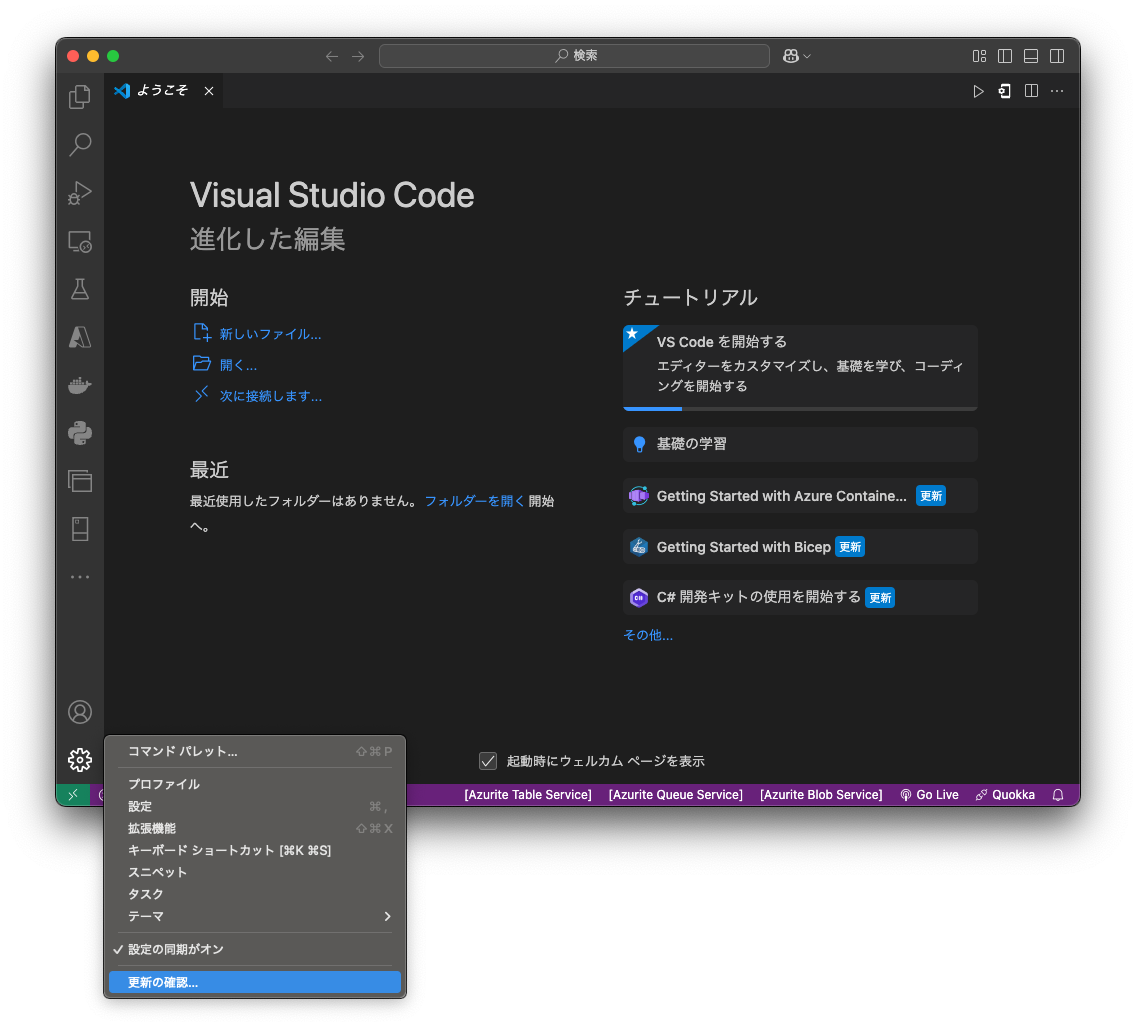Choose 拡張機能 from the menu
This screenshot has height=1025, width=1136.
coord(254,829)
